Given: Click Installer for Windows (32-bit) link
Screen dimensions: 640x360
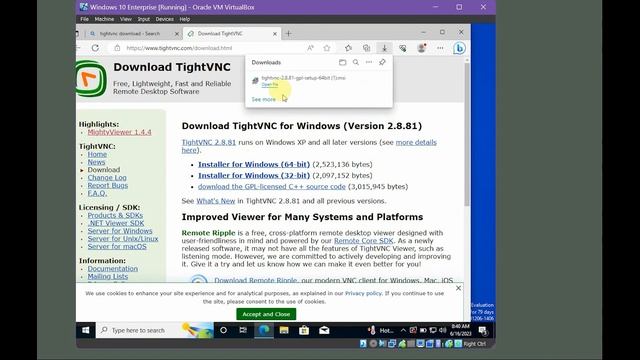Looking at the screenshot, I should 254,176.
